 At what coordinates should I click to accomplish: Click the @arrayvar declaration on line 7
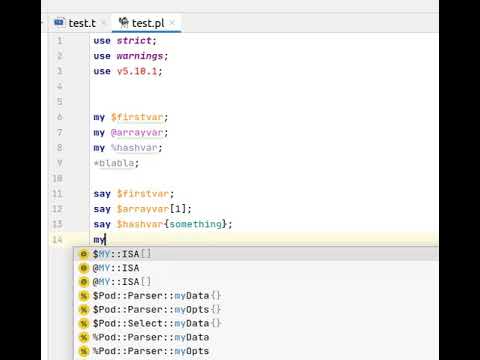(137, 133)
